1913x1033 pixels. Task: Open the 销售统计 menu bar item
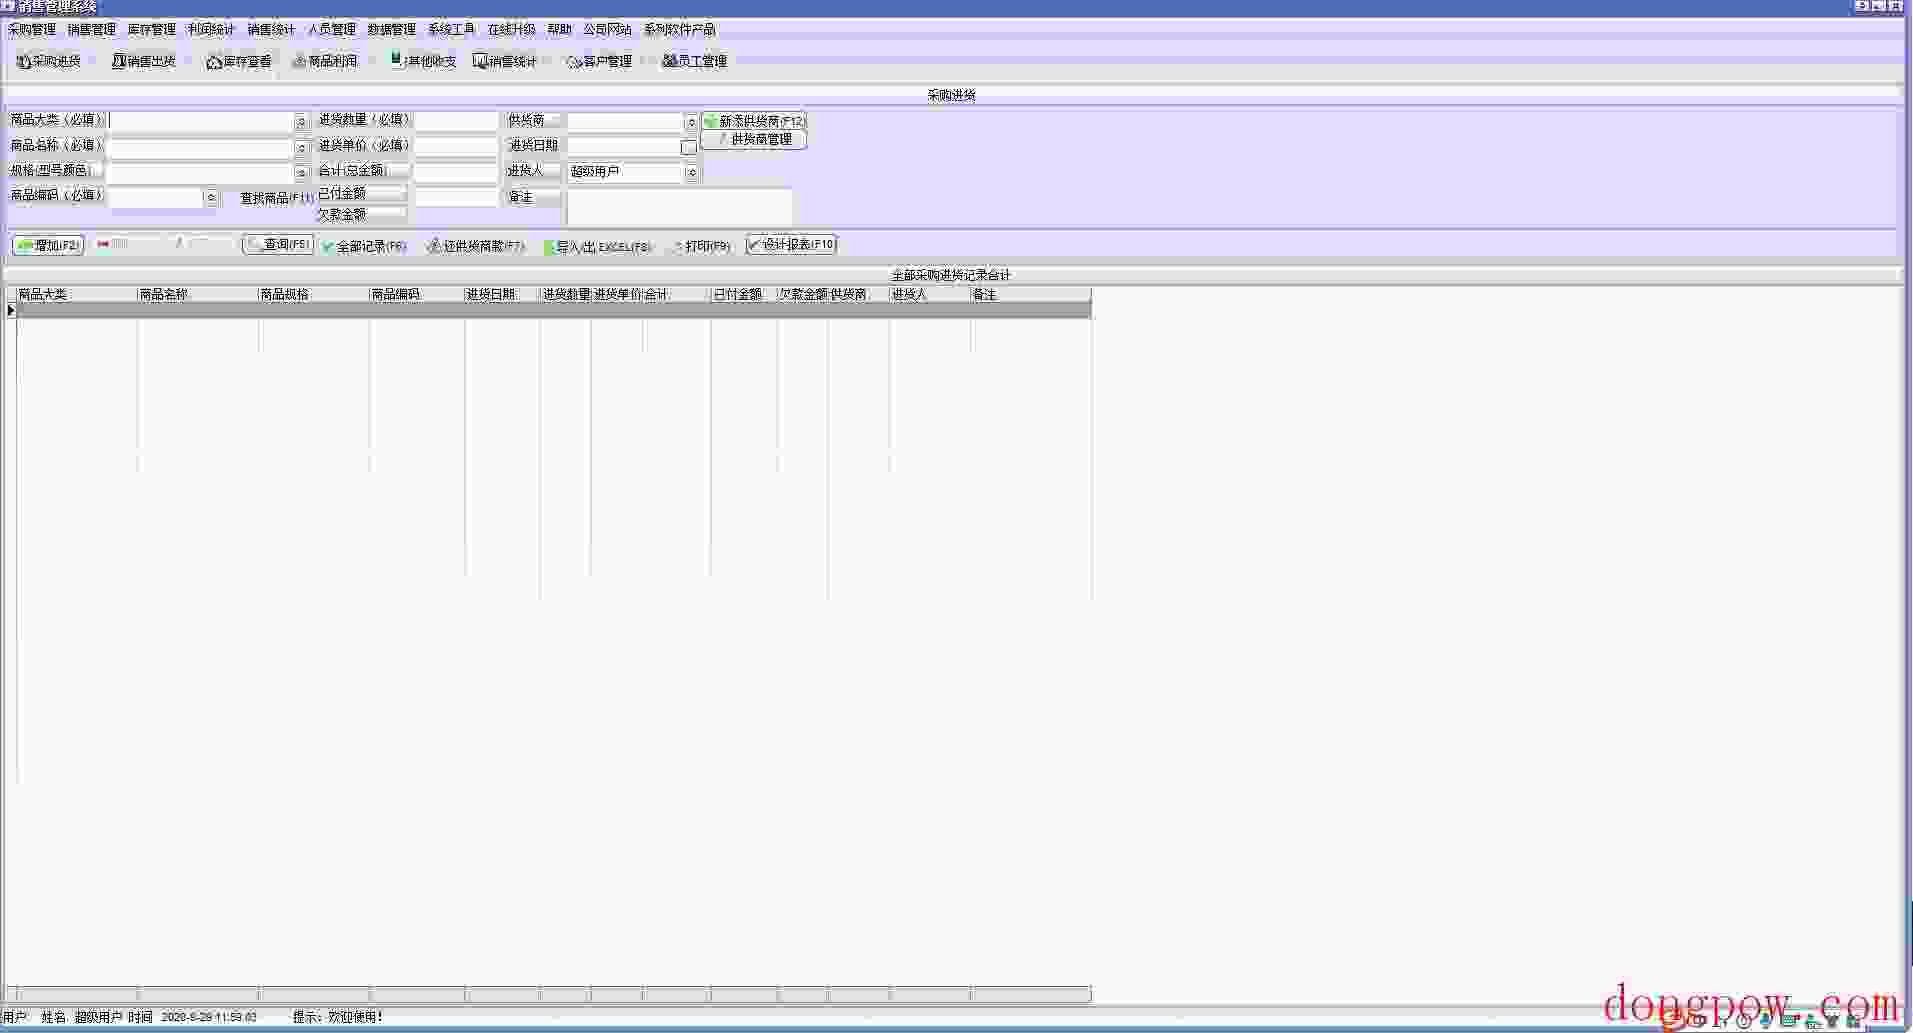click(x=272, y=30)
